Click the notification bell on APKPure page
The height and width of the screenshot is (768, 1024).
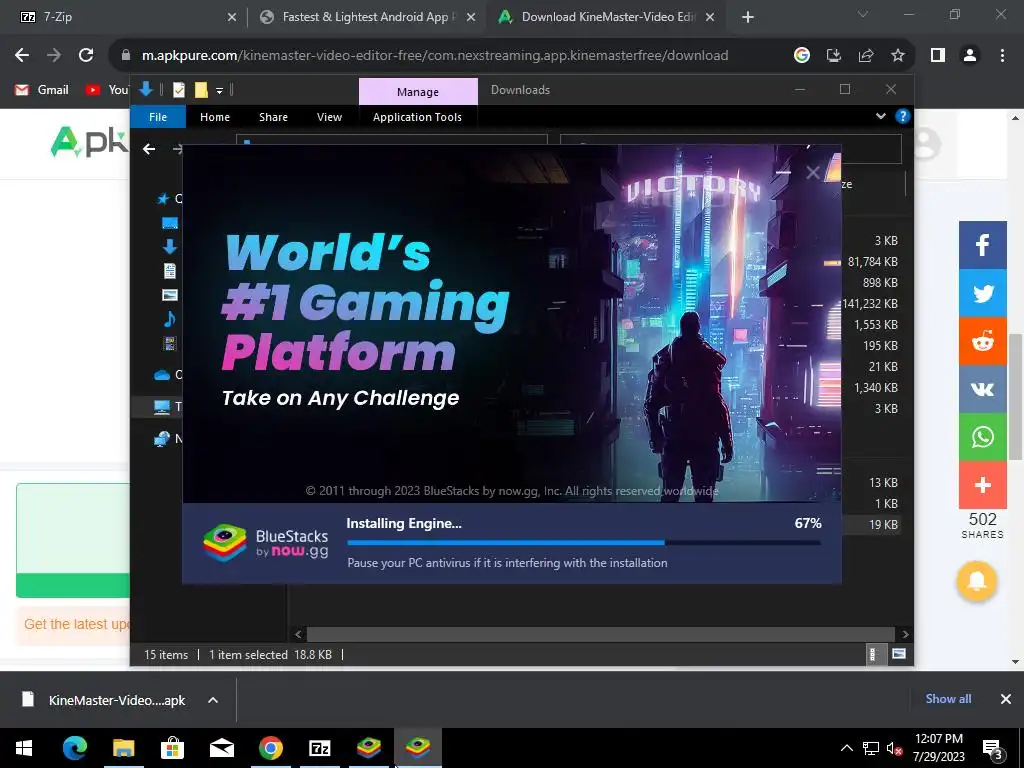pyautogui.click(x=977, y=581)
